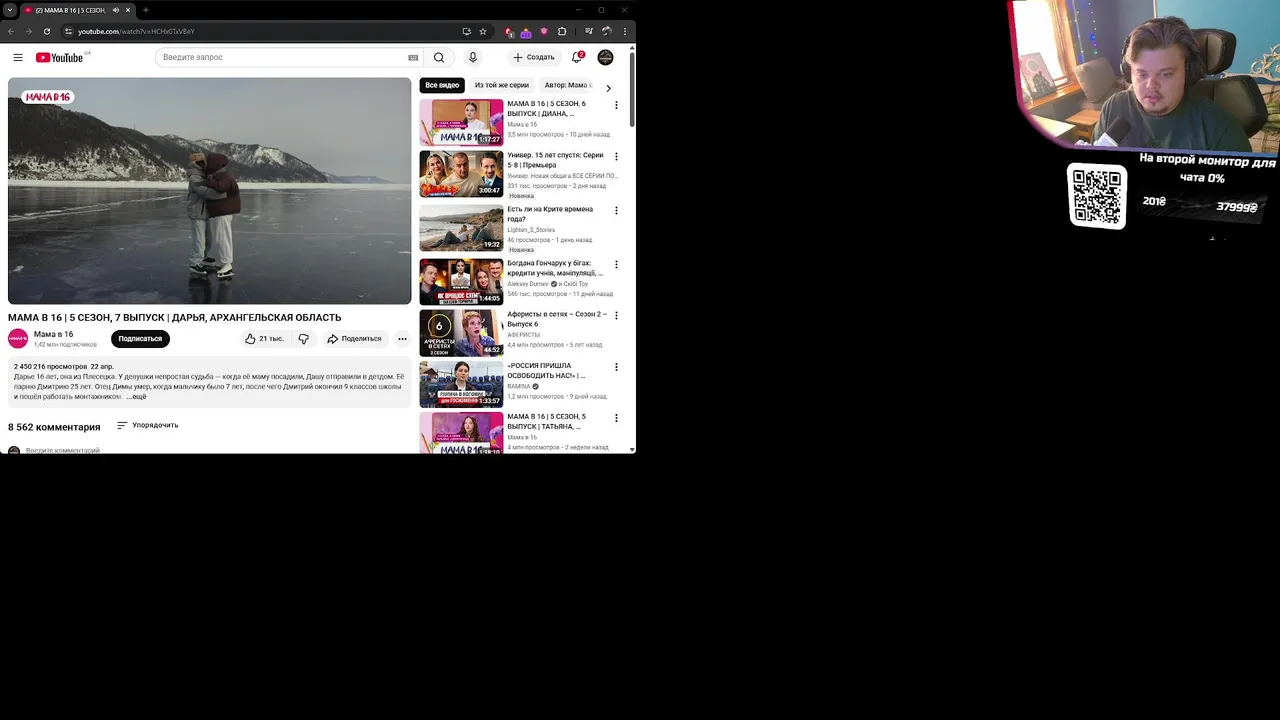The width and height of the screenshot is (1280, 720).
Task: Open the Универ. 15 лет спустя thumbnail
Action: pyautogui.click(x=461, y=174)
